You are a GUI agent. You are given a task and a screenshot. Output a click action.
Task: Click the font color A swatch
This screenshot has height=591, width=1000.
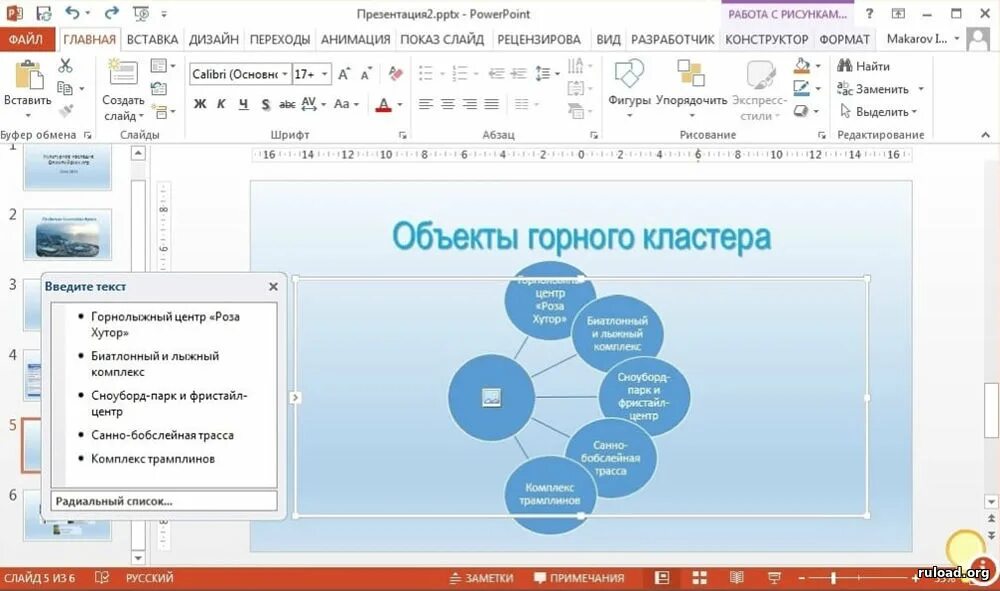[x=383, y=104]
